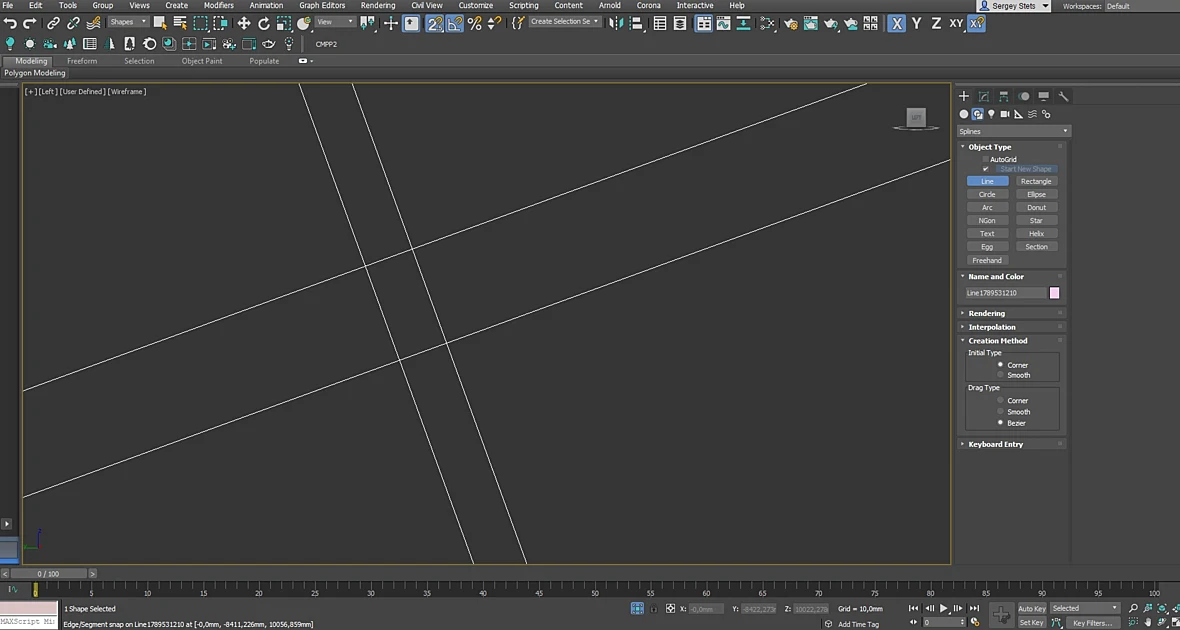Viewport: 1180px width, 630px height.
Task: Open the Create Selection Set dropdown
Action: pos(564,22)
